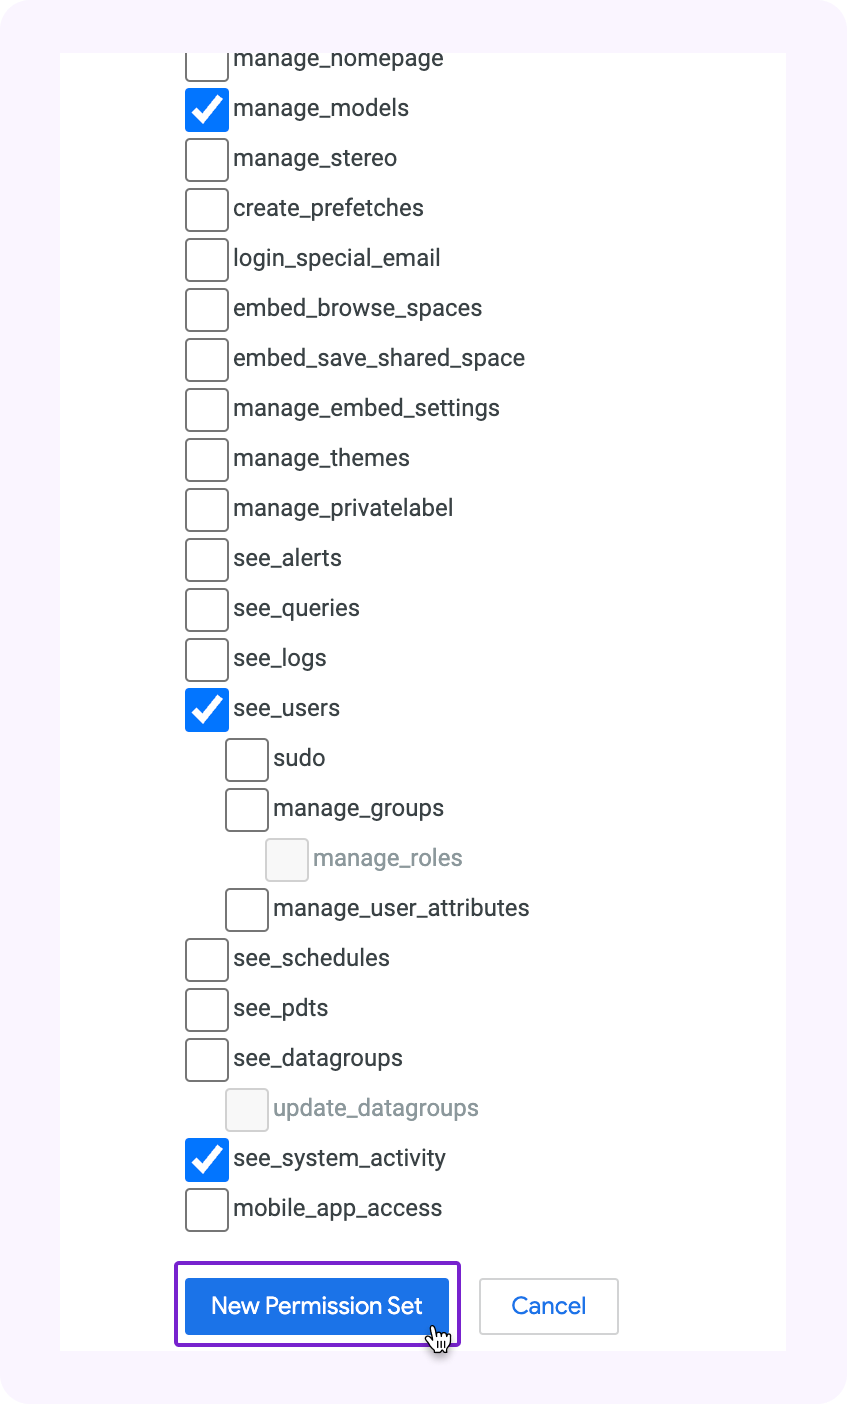Select the manage_embed_settings checkbox
The height and width of the screenshot is (1404, 847).
point(207,409)
